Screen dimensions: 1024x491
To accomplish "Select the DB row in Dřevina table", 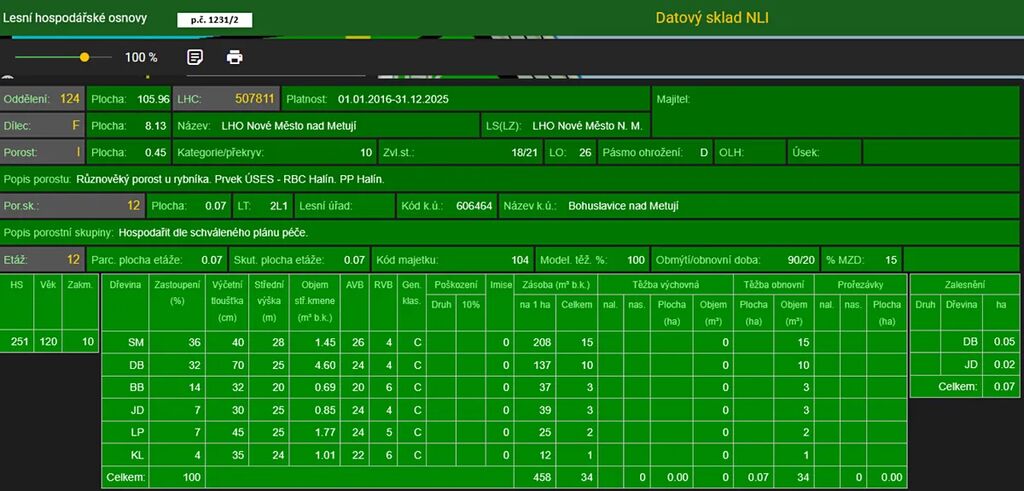I will 136,364.
